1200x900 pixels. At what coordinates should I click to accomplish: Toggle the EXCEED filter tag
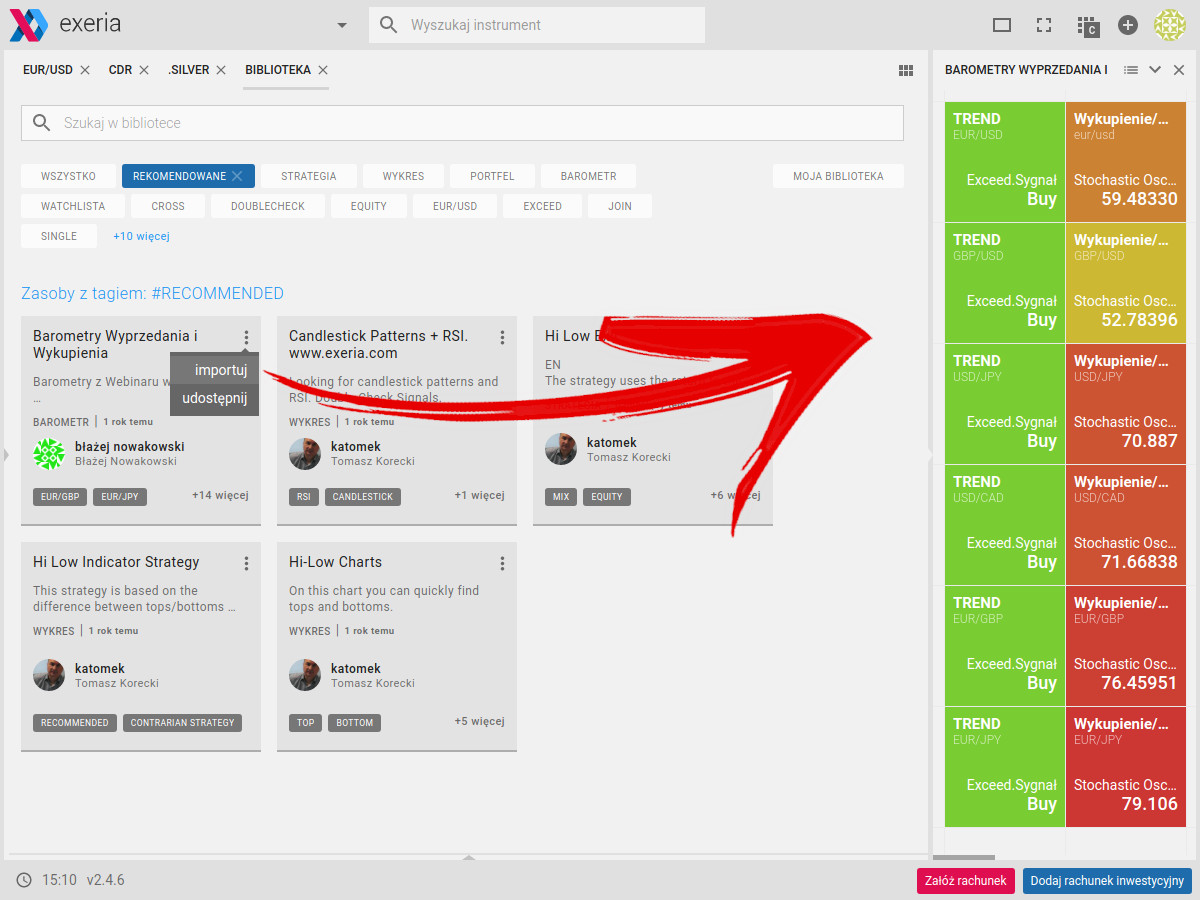[542, 206]
